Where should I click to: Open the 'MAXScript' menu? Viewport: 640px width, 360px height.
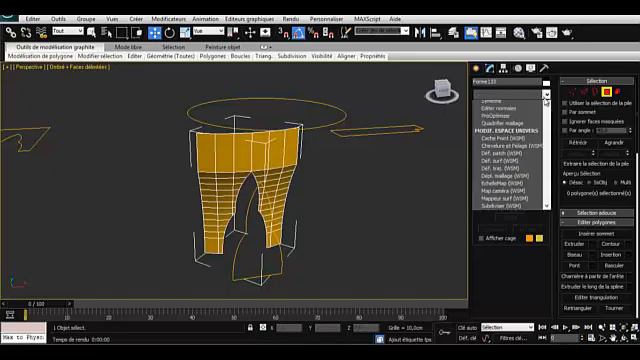point(367,19)
